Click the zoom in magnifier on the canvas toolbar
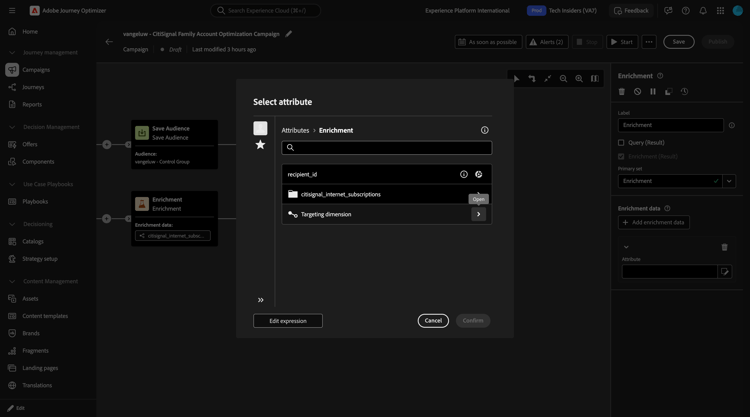The width and height of the screenshot is (750, 417). pos(579,78)
